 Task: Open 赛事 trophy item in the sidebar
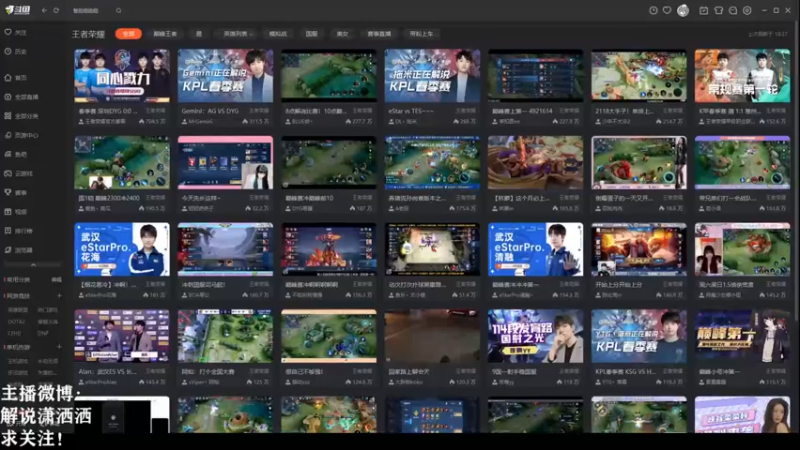click(x=16, y=192)
